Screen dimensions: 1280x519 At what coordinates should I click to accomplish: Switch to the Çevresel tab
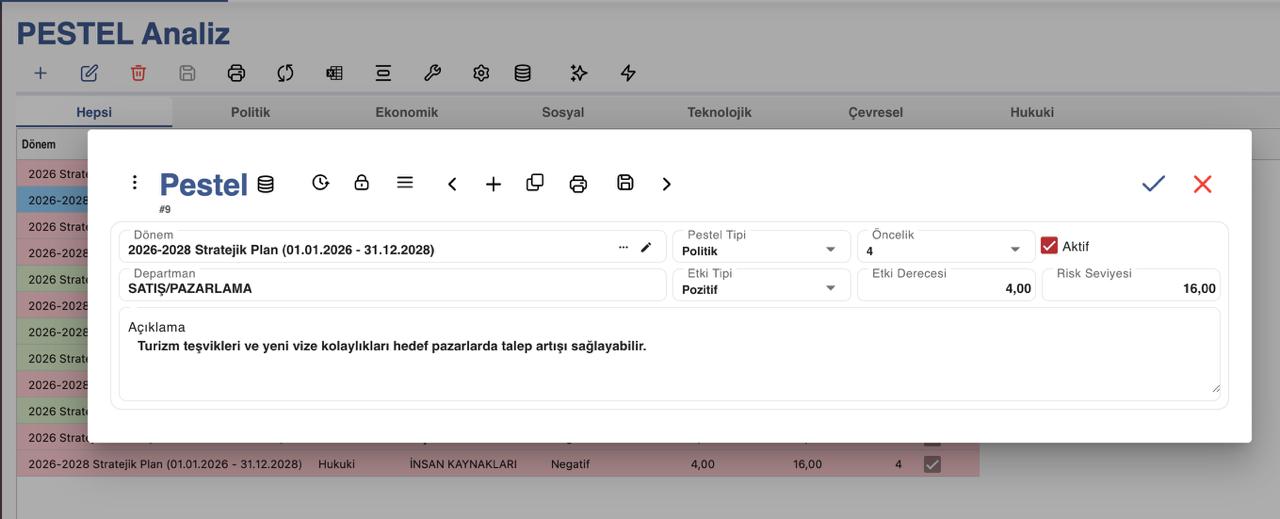click(x=875, y=112)
